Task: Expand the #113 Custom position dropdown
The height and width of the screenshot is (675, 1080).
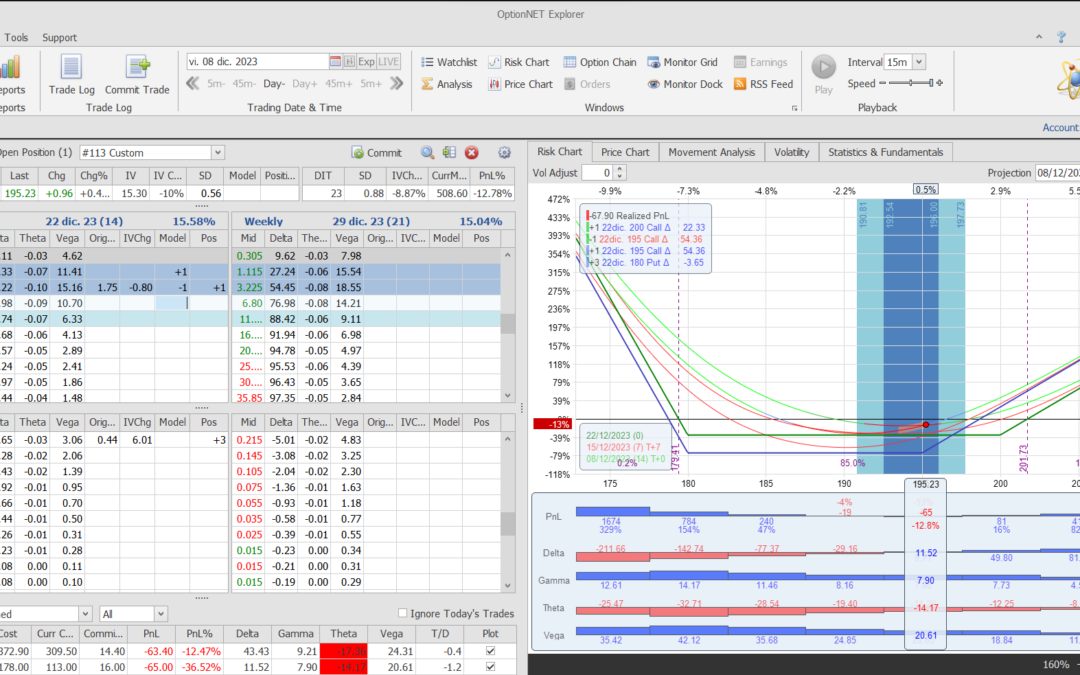Action: (x=218, y=153)
